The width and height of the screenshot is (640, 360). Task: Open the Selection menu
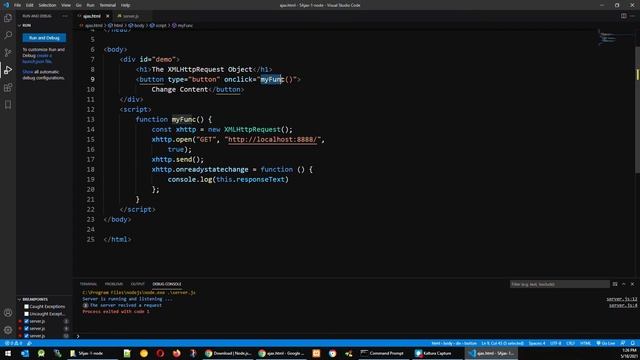(x=47, y=5)
